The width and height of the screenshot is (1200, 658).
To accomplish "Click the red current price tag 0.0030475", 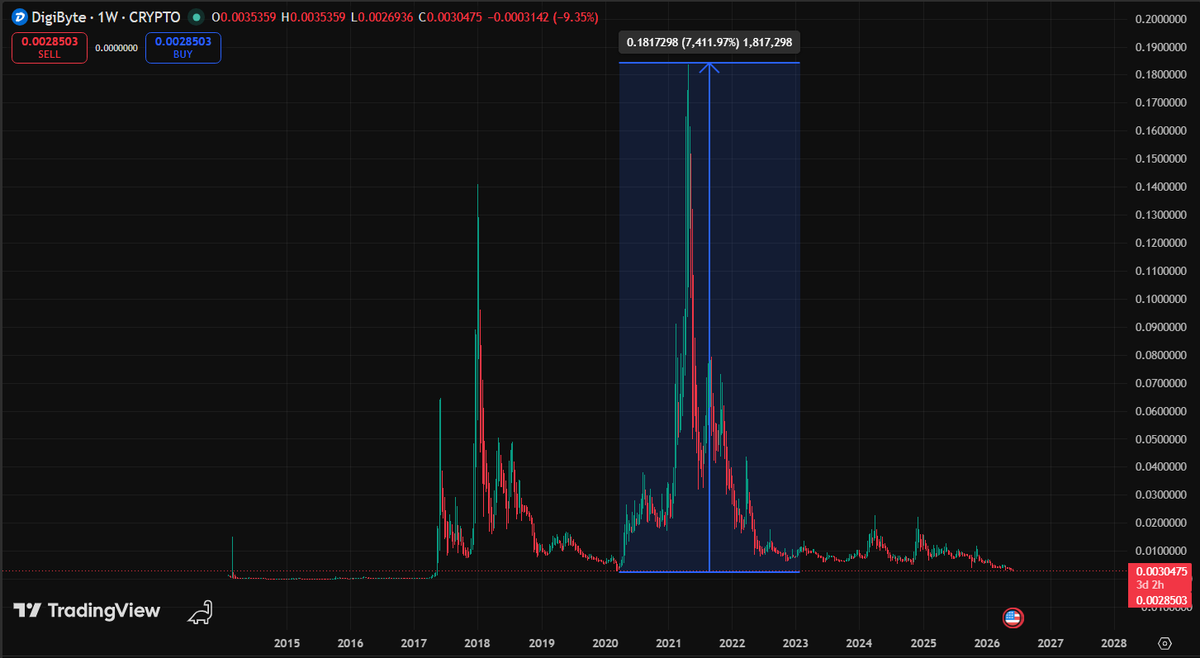I will click(1161, 571).
